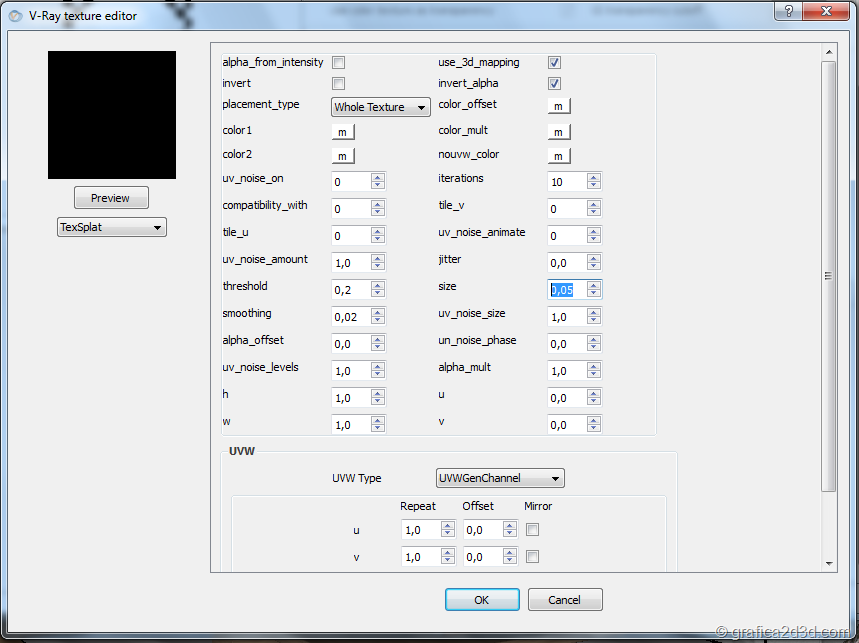
Task: Enable the alpha_from_intensity checkbox
Action: [339, 62]
